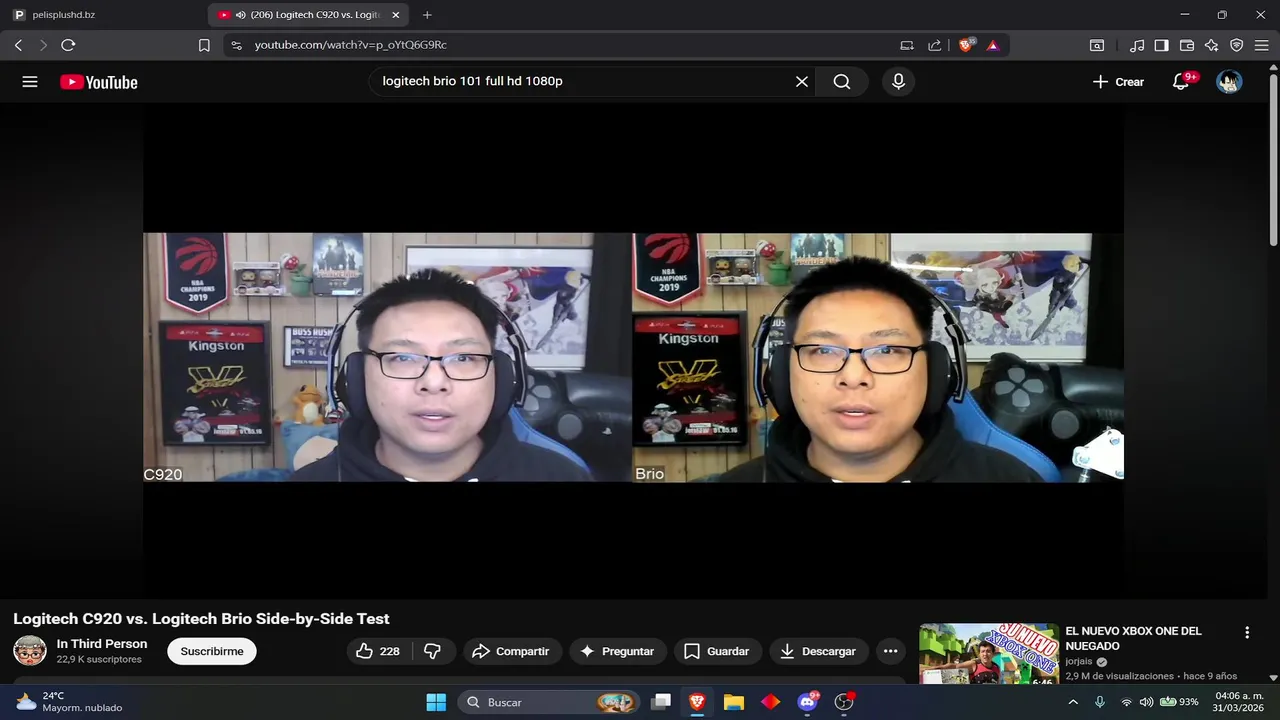Open the El Nuevo Xbox One thumbnail

click(x=989, y=654)
